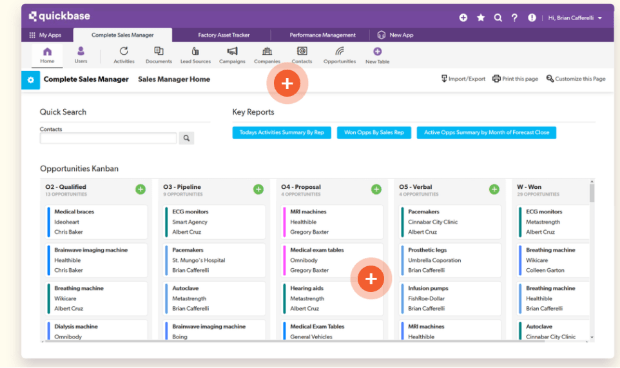Add opportunity to 05 - Verbal column

point(494,189)
